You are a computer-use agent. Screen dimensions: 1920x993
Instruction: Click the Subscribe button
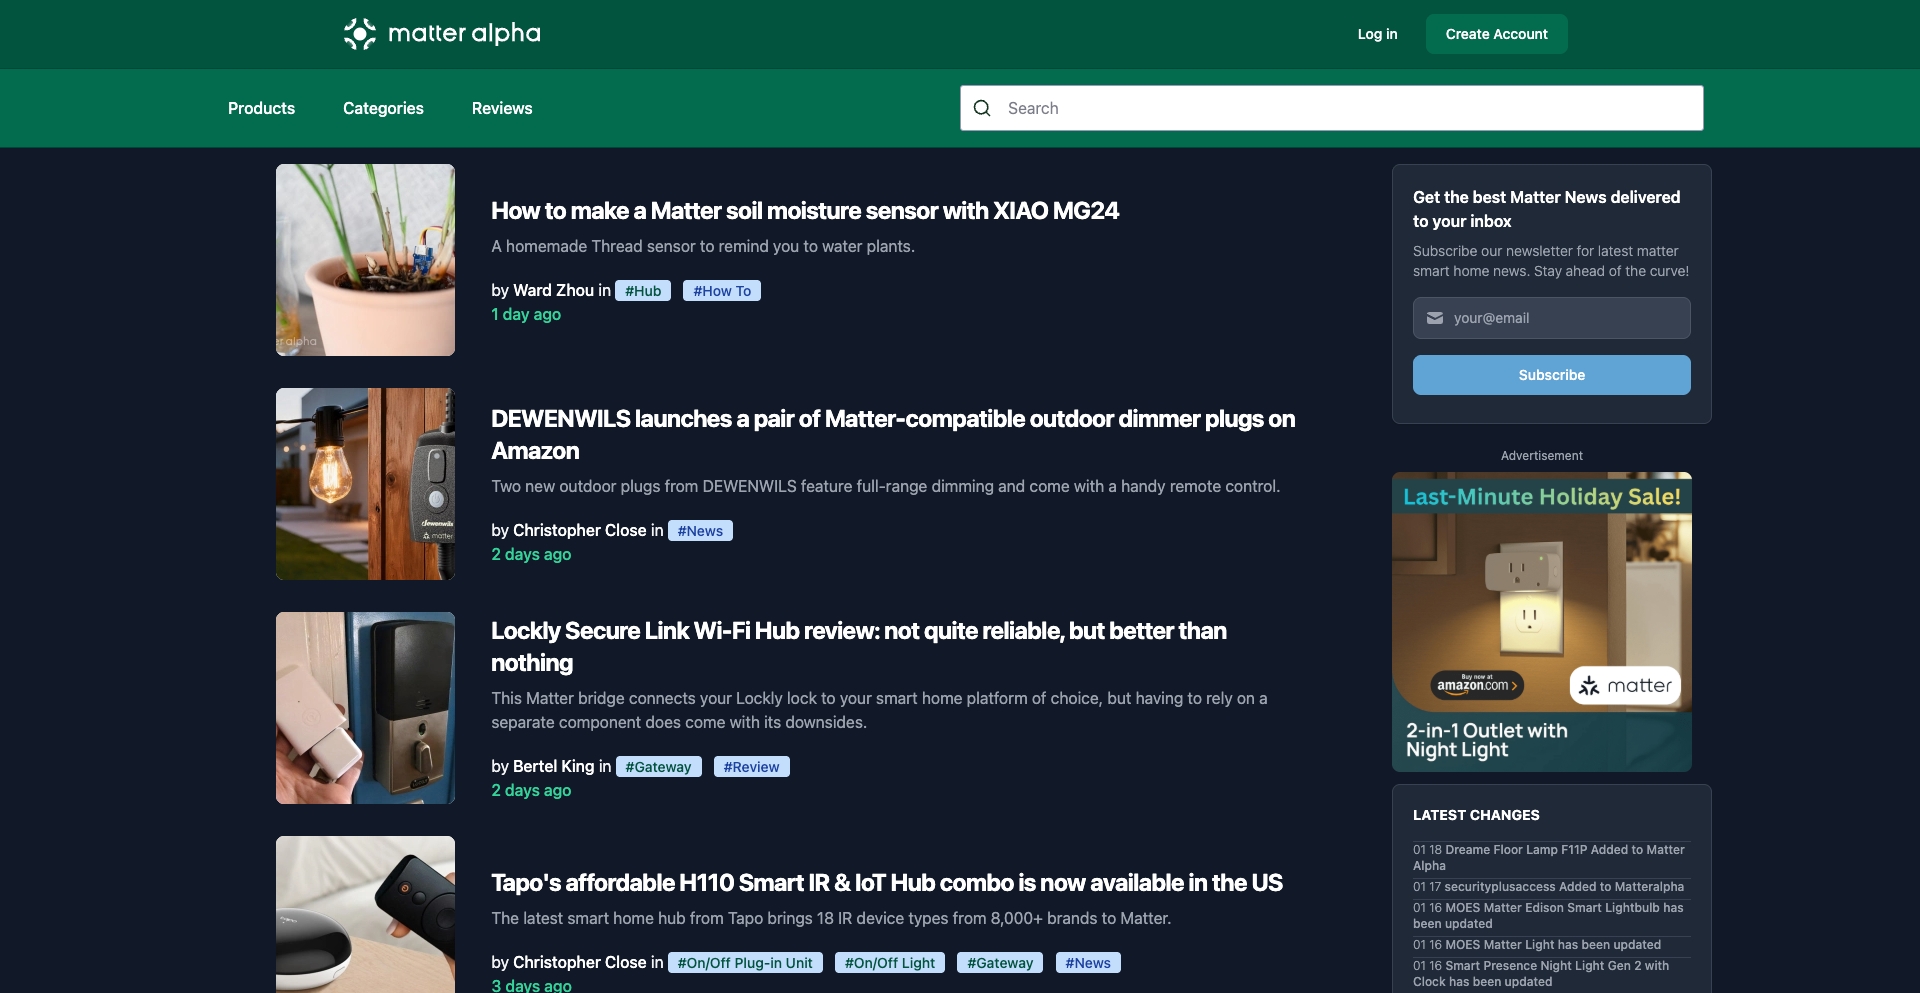click(x=1550, y=374)
